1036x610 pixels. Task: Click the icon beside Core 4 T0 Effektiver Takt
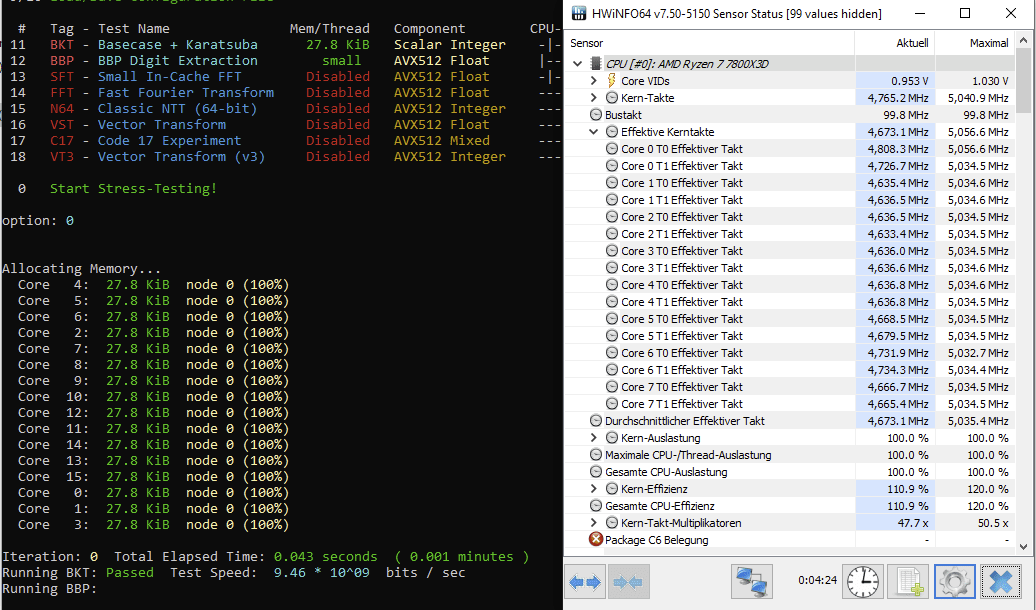pos(612,285)
